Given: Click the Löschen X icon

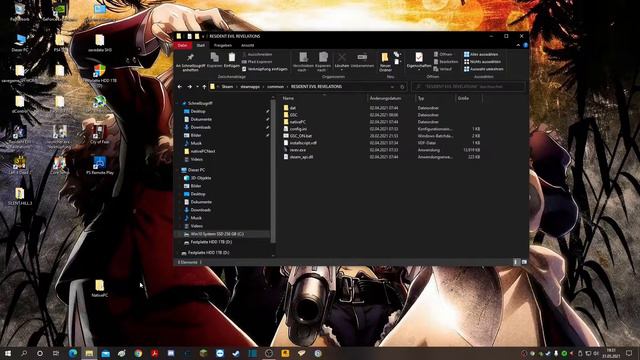Looking at the screenshot, I should tap(342, 60).
